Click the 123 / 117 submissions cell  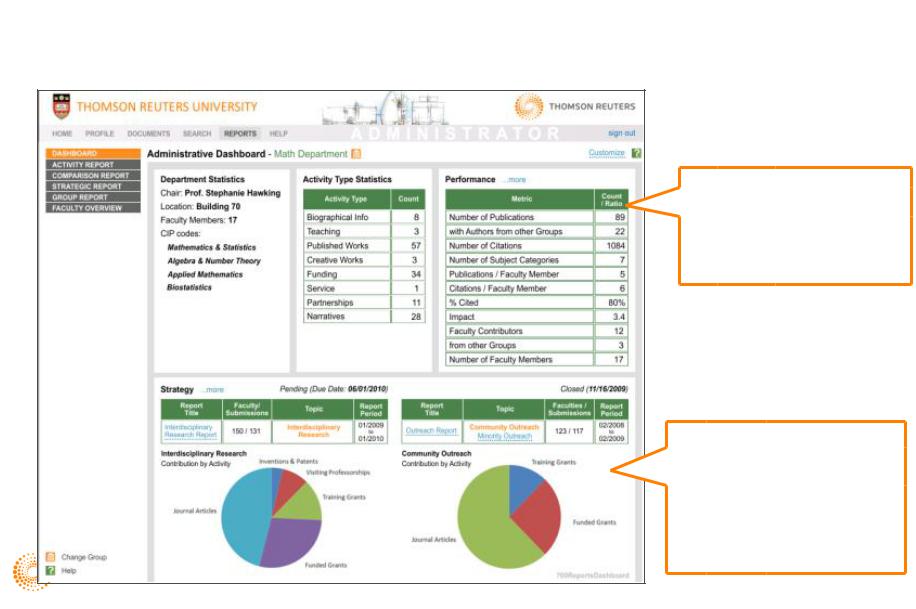569,431
